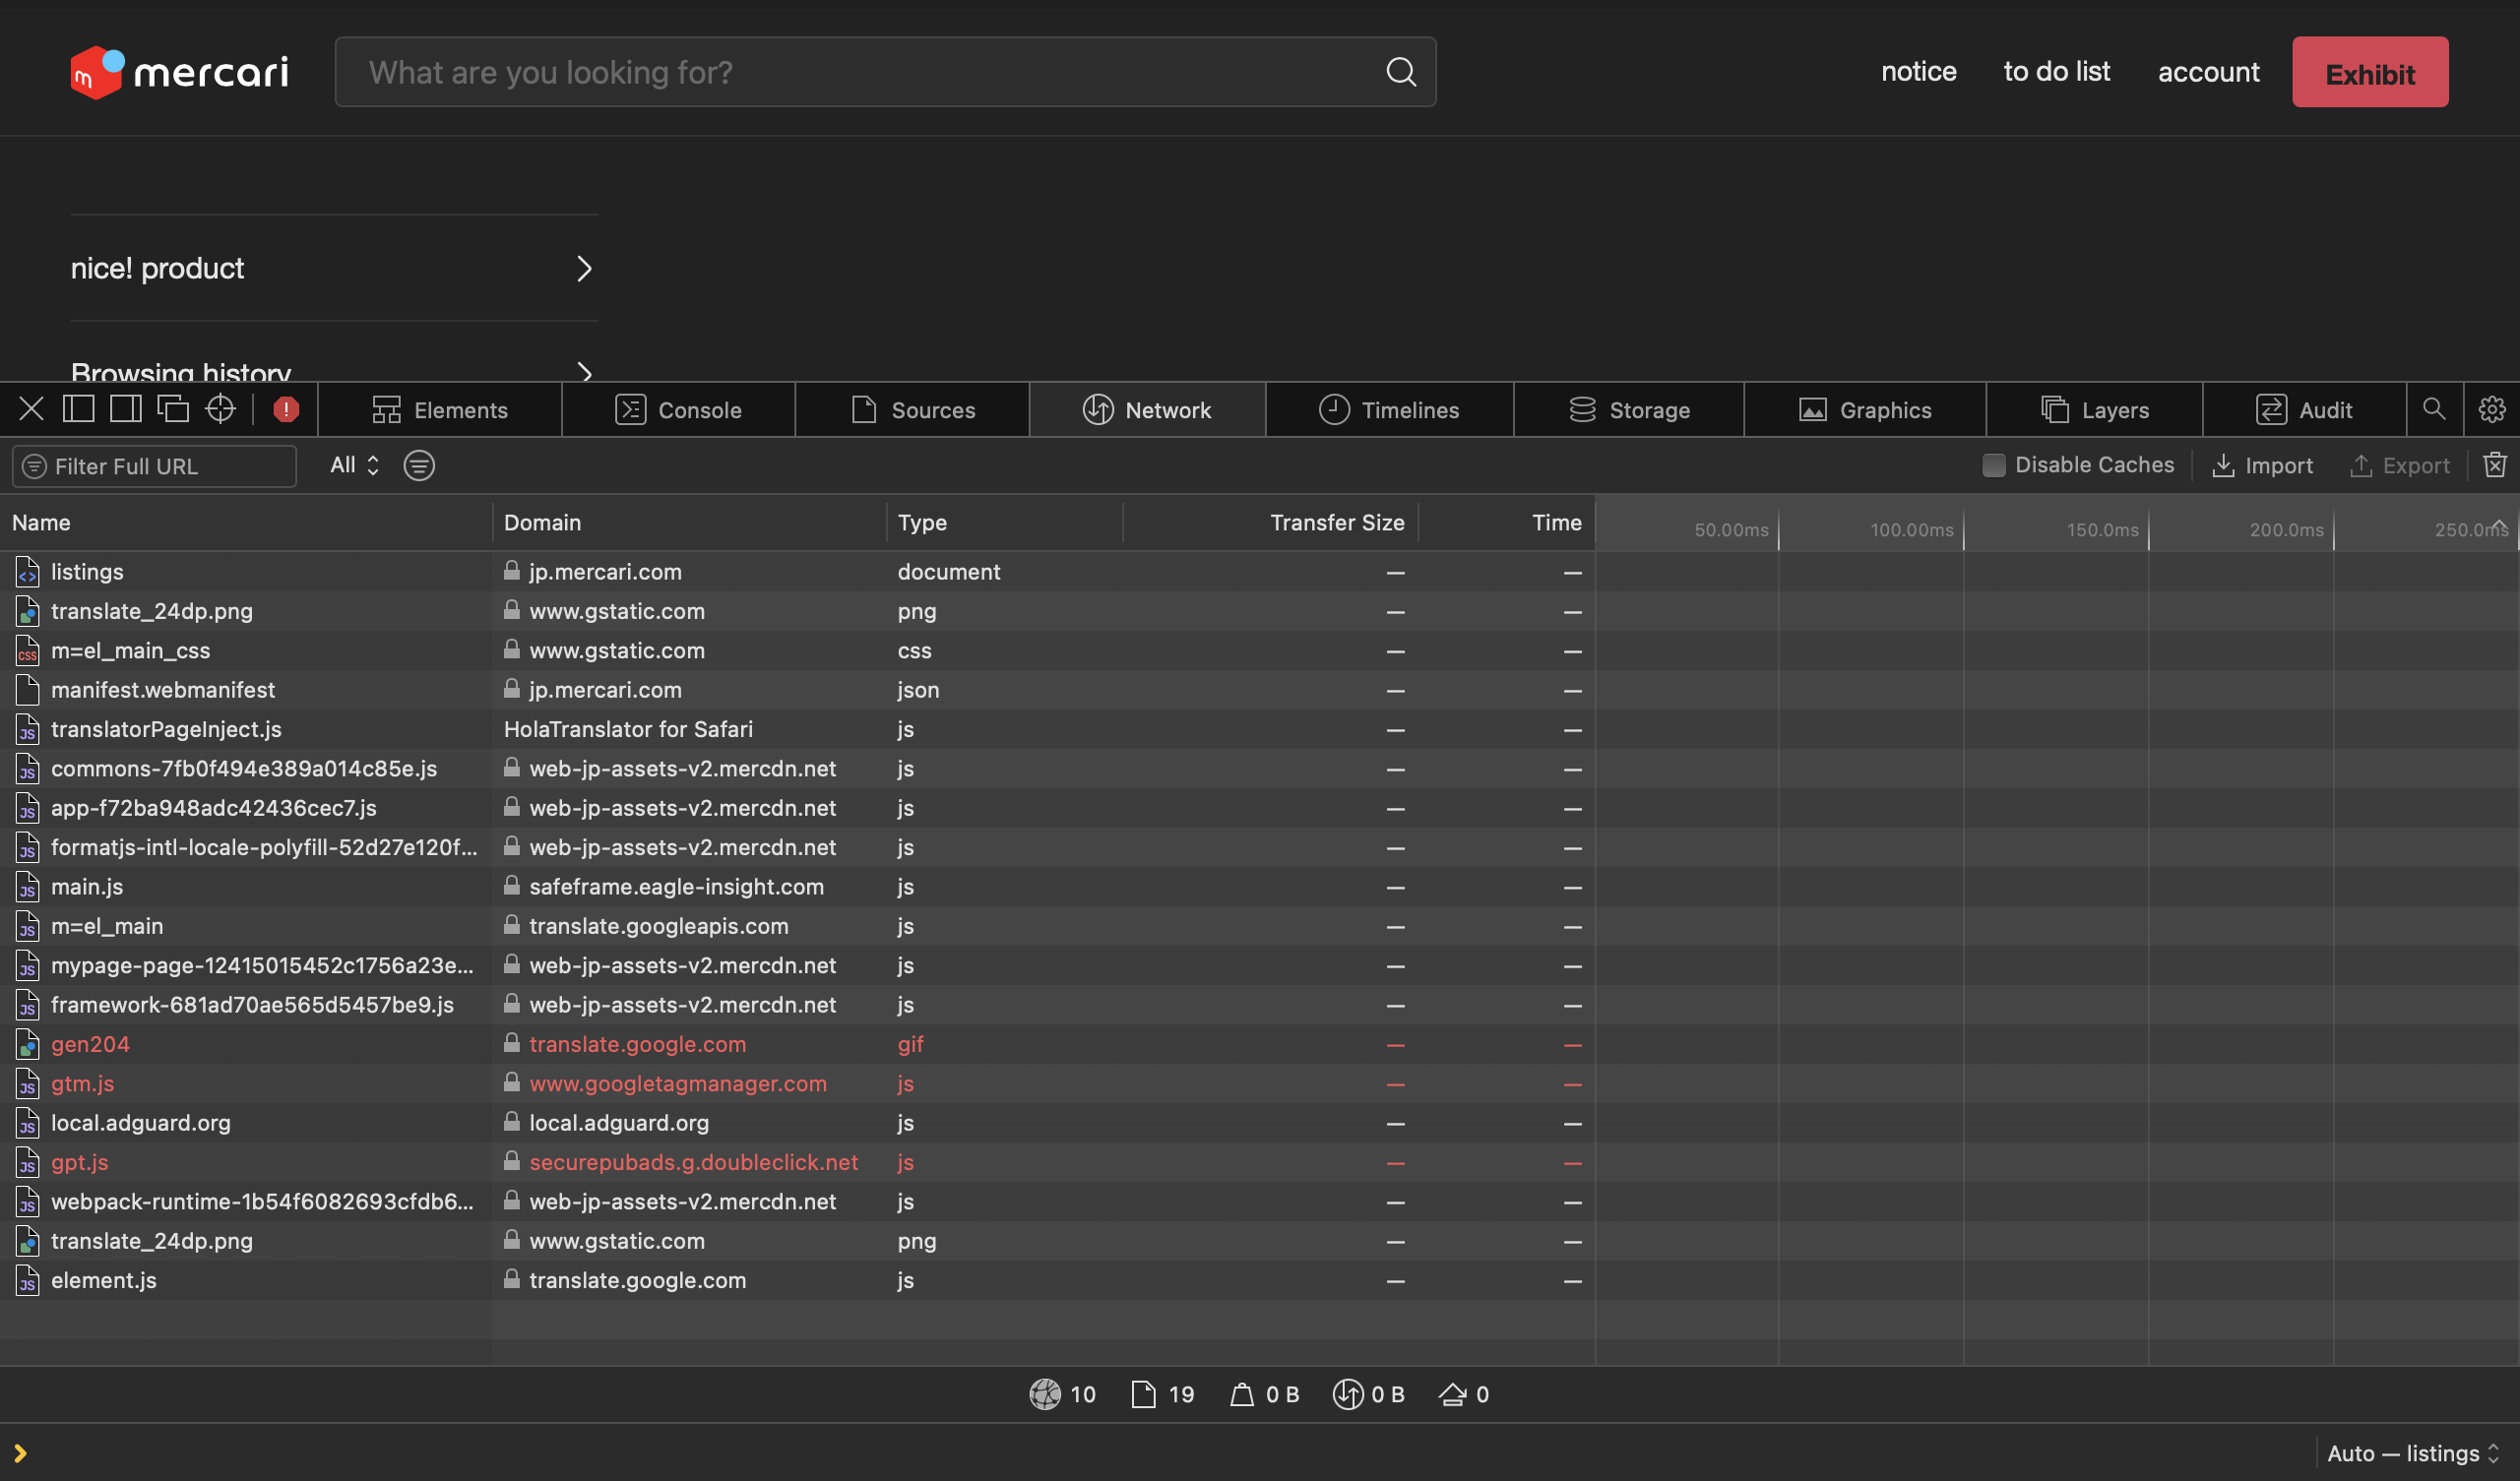The image size is (2520, 1481).
Task: Open the resource type filter icon next to All
Action: (419, 465)
